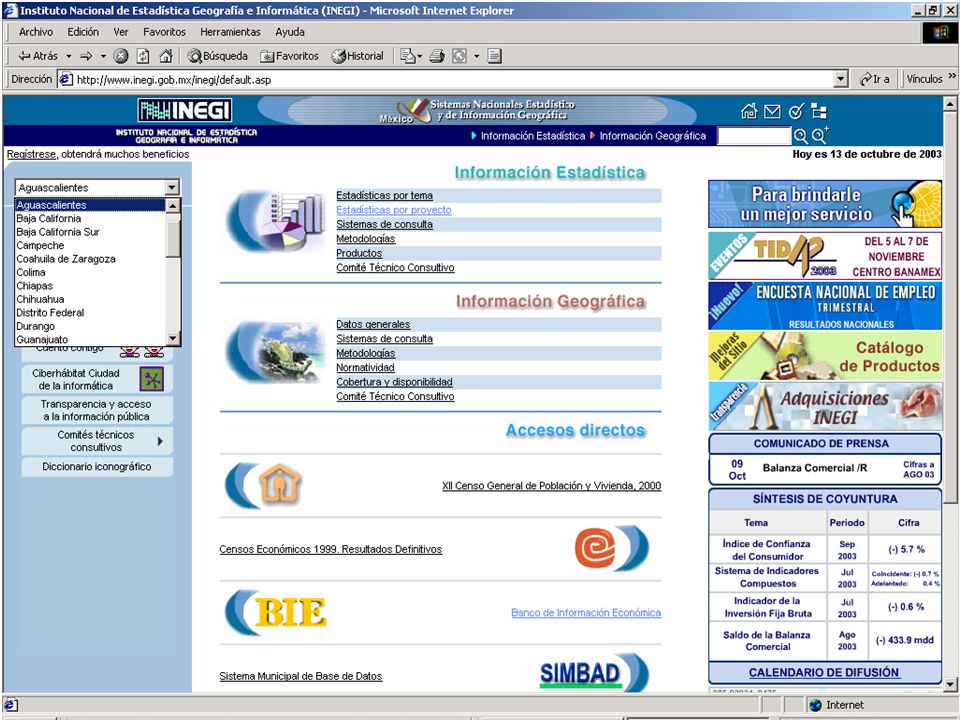Open Estadísticas por tema link

pyautogui.click(x=384, y=195)
